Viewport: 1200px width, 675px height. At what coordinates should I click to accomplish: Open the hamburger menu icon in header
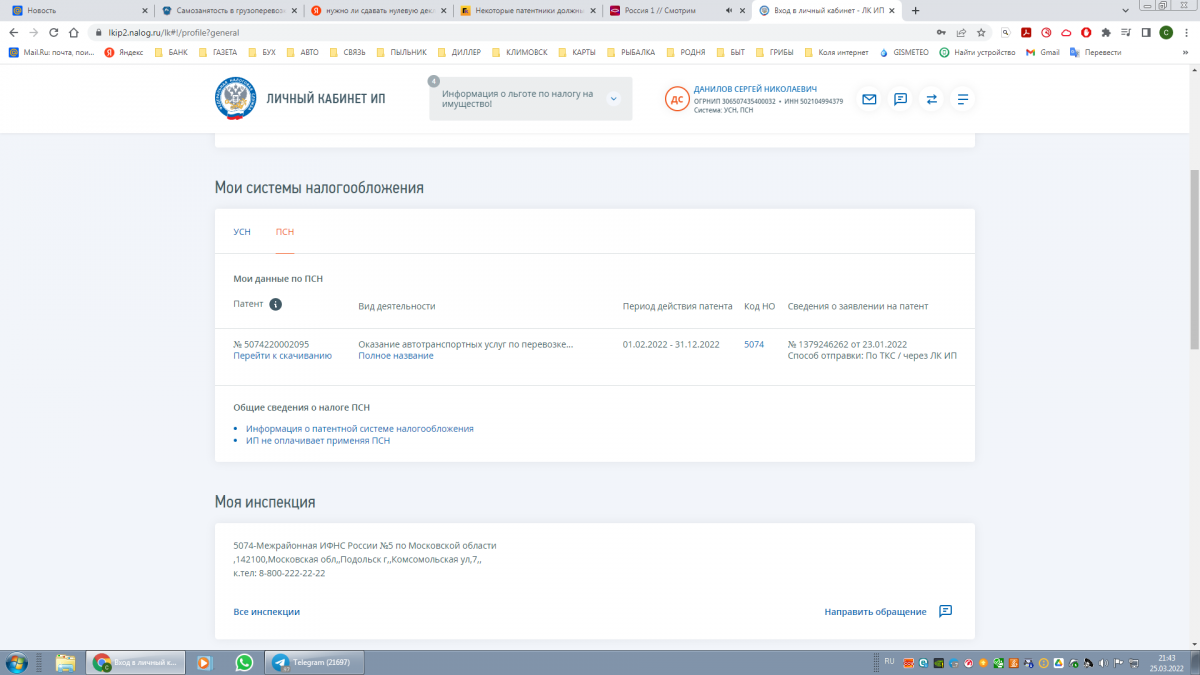[x=963, y=99]
